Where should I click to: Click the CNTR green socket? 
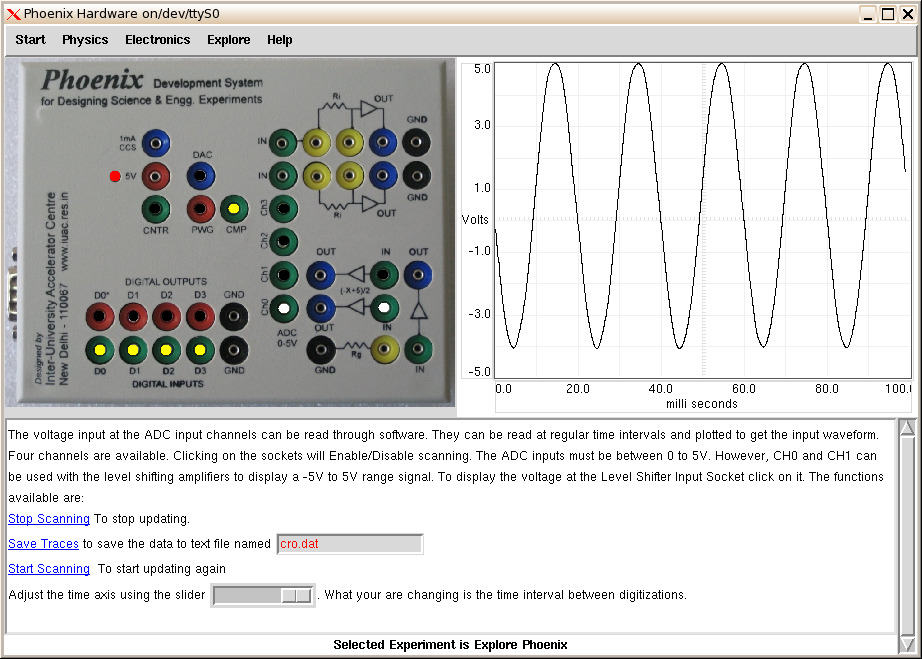[x=156, y=209]
